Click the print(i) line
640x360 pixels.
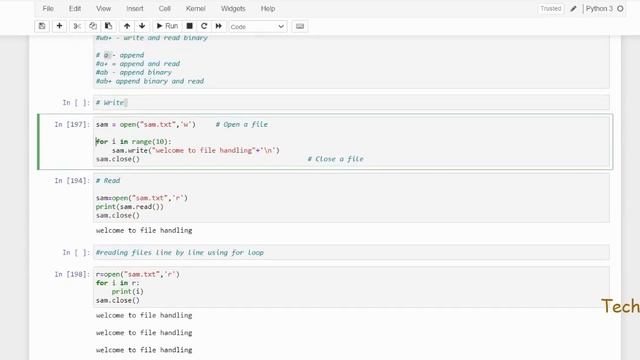tap(128, 291)
